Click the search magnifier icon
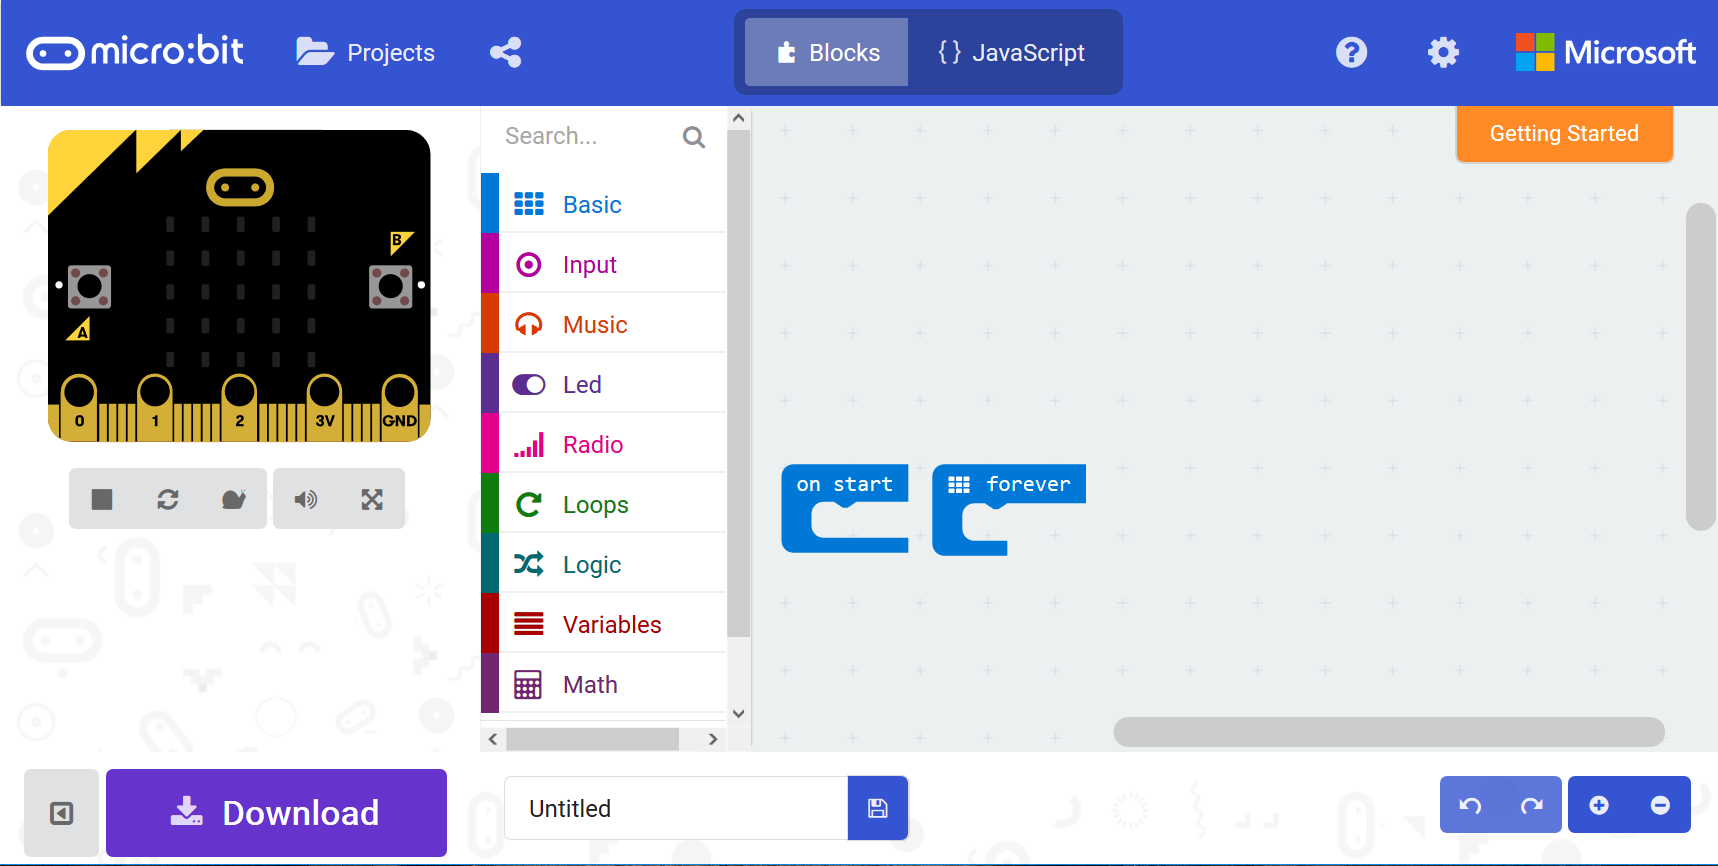This screenshot has width=1718, height=866. [694, 137]
